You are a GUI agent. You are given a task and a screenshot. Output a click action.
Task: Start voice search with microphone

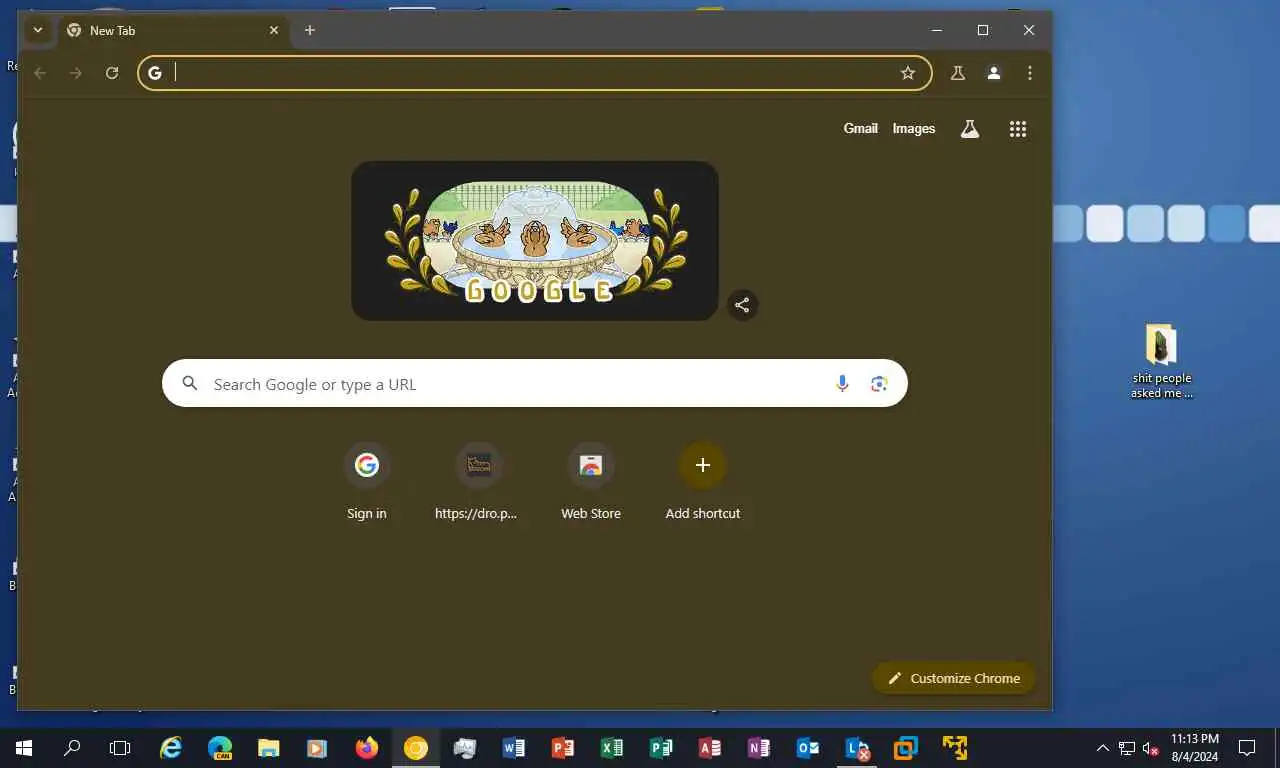point(842,384)
